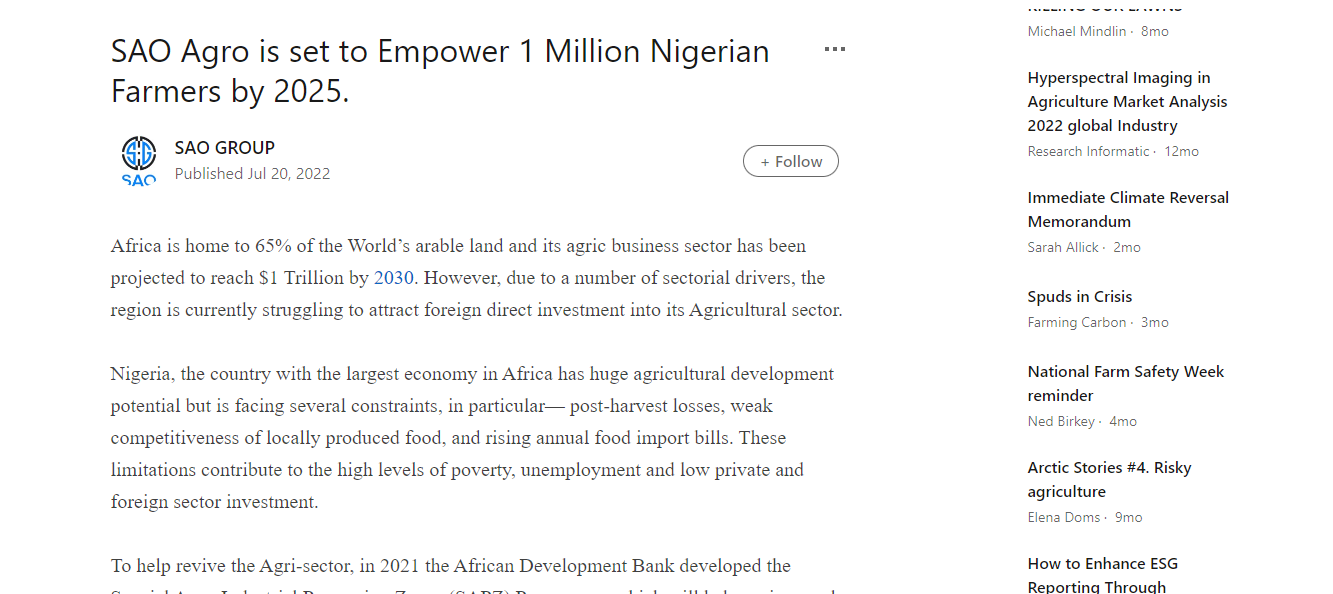The height and width of the screenshot is (594, 1333).
Task: Open Arctic Stories #4 Risky agriculture article
Action: [x=1110, y=480]
